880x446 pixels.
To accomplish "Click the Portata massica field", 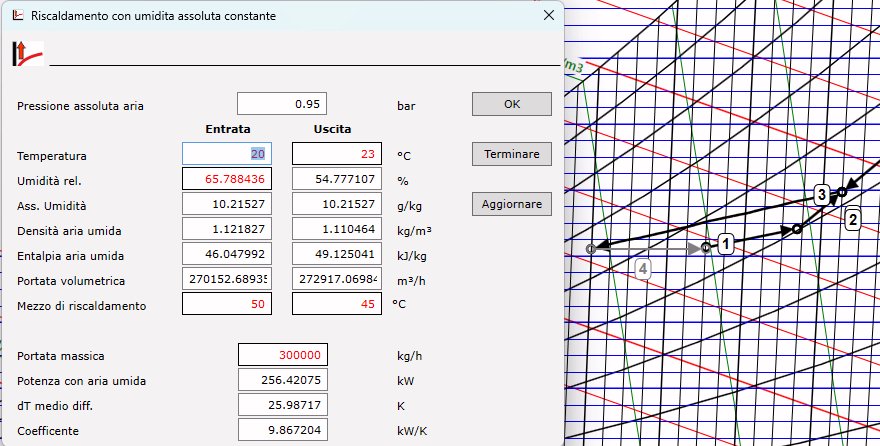I will click(x=282, y=355).
